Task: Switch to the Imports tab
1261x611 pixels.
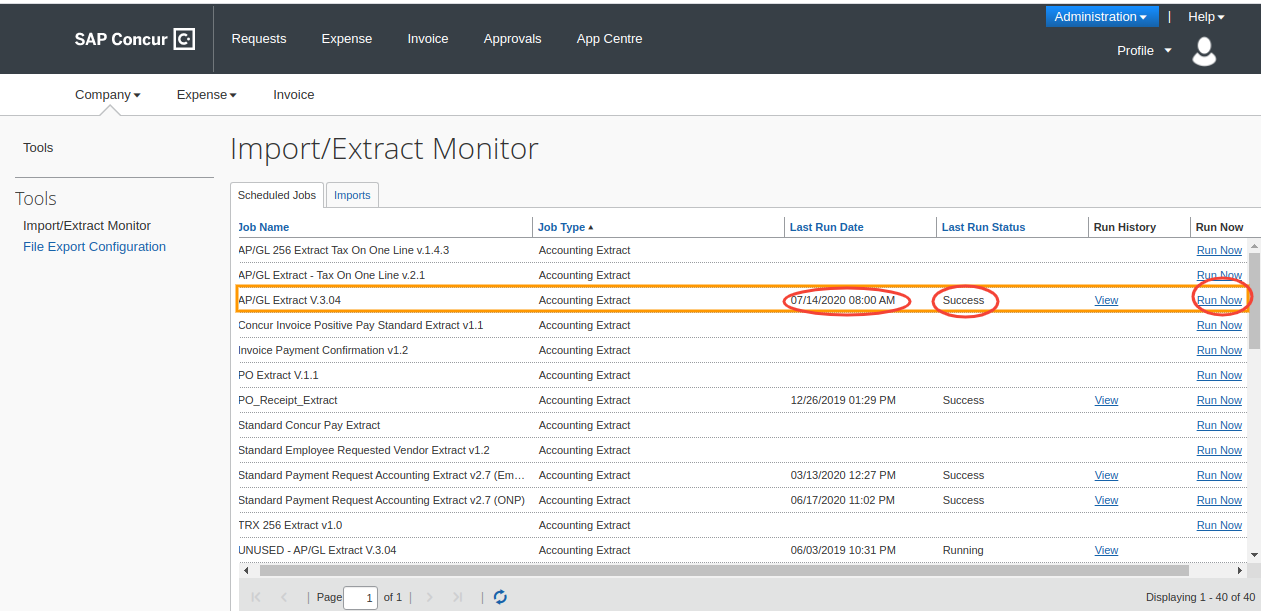Action: click(352, 195)
